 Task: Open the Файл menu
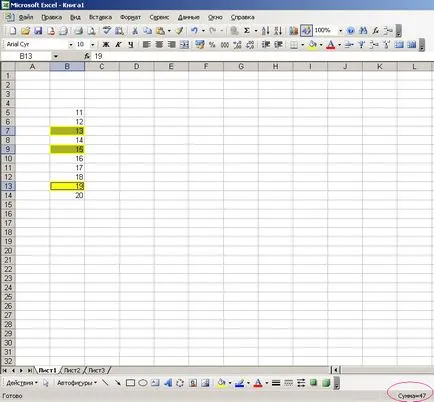pos(26,17)
